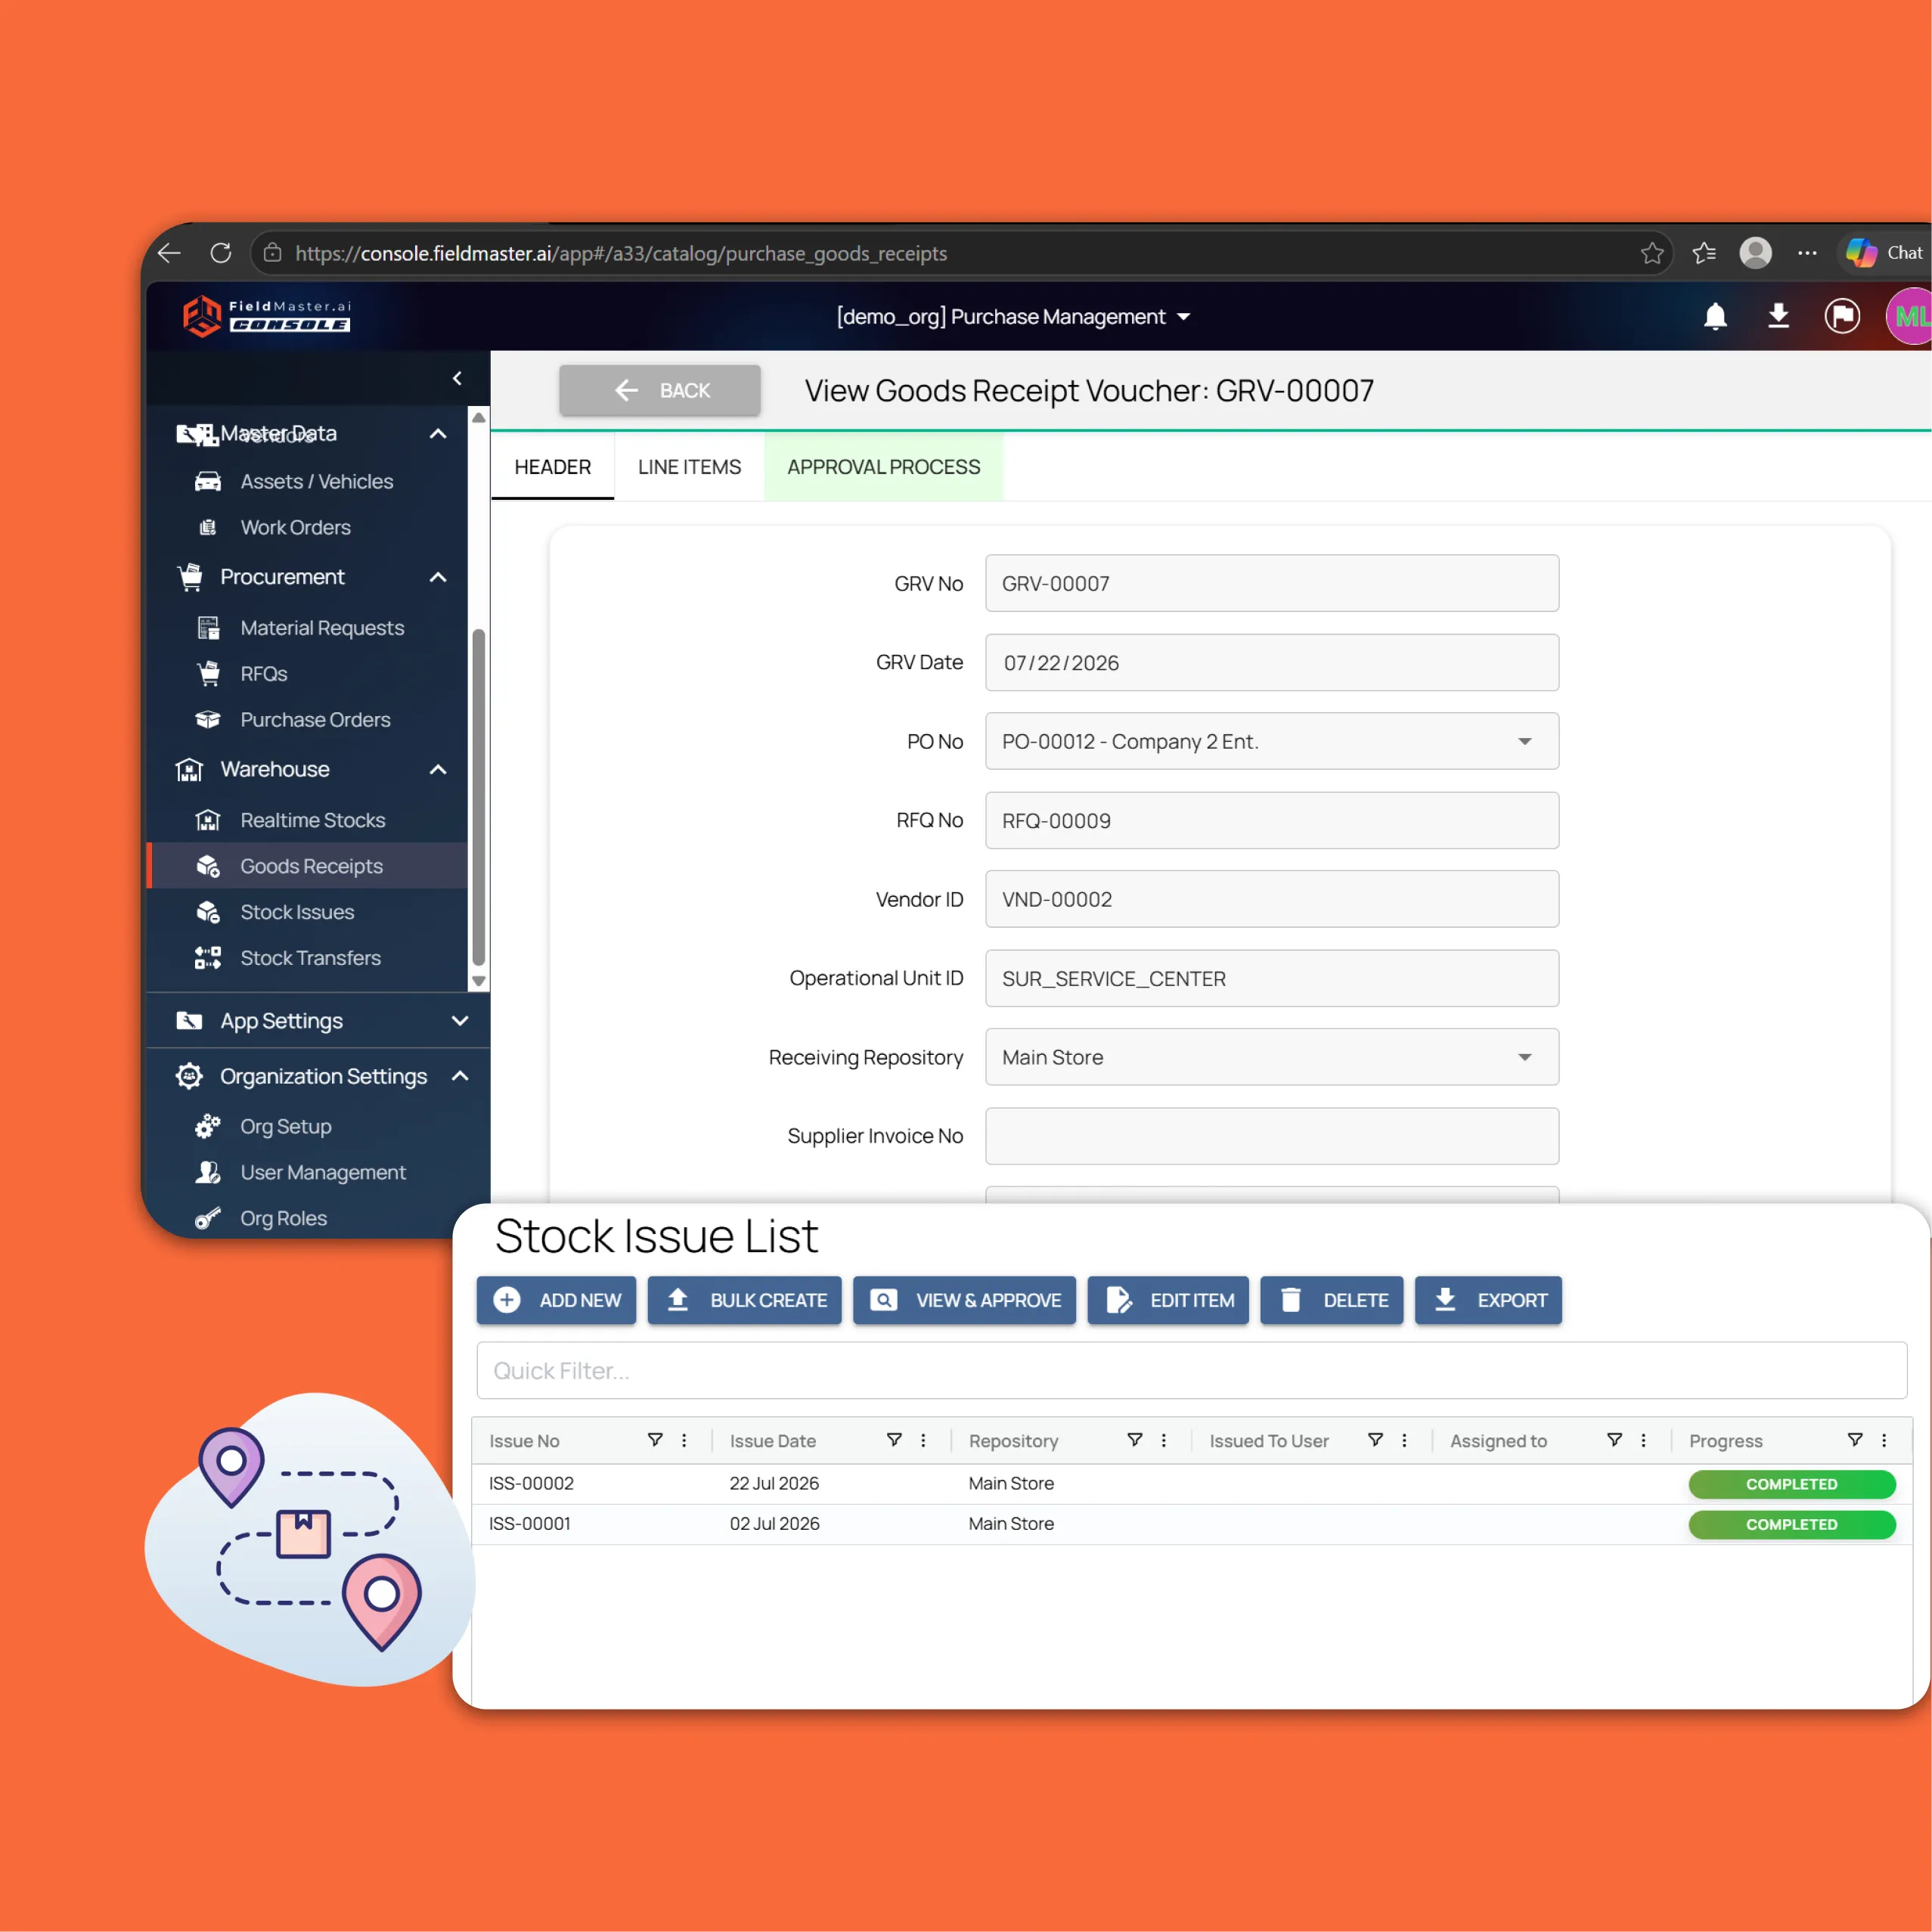
Task: Open the browser favorites list icon
Action: tap(1704, 253)
